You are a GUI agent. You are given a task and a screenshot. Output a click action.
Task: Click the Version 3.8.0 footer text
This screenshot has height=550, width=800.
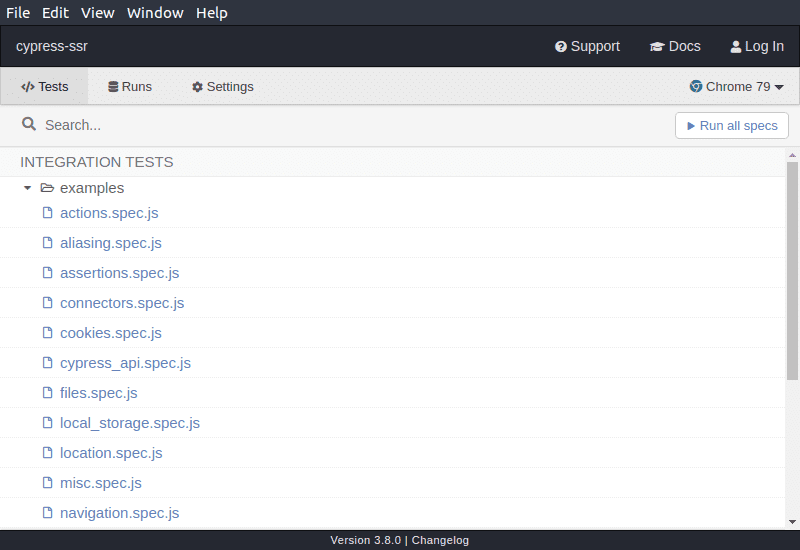[x=365, y=540]
